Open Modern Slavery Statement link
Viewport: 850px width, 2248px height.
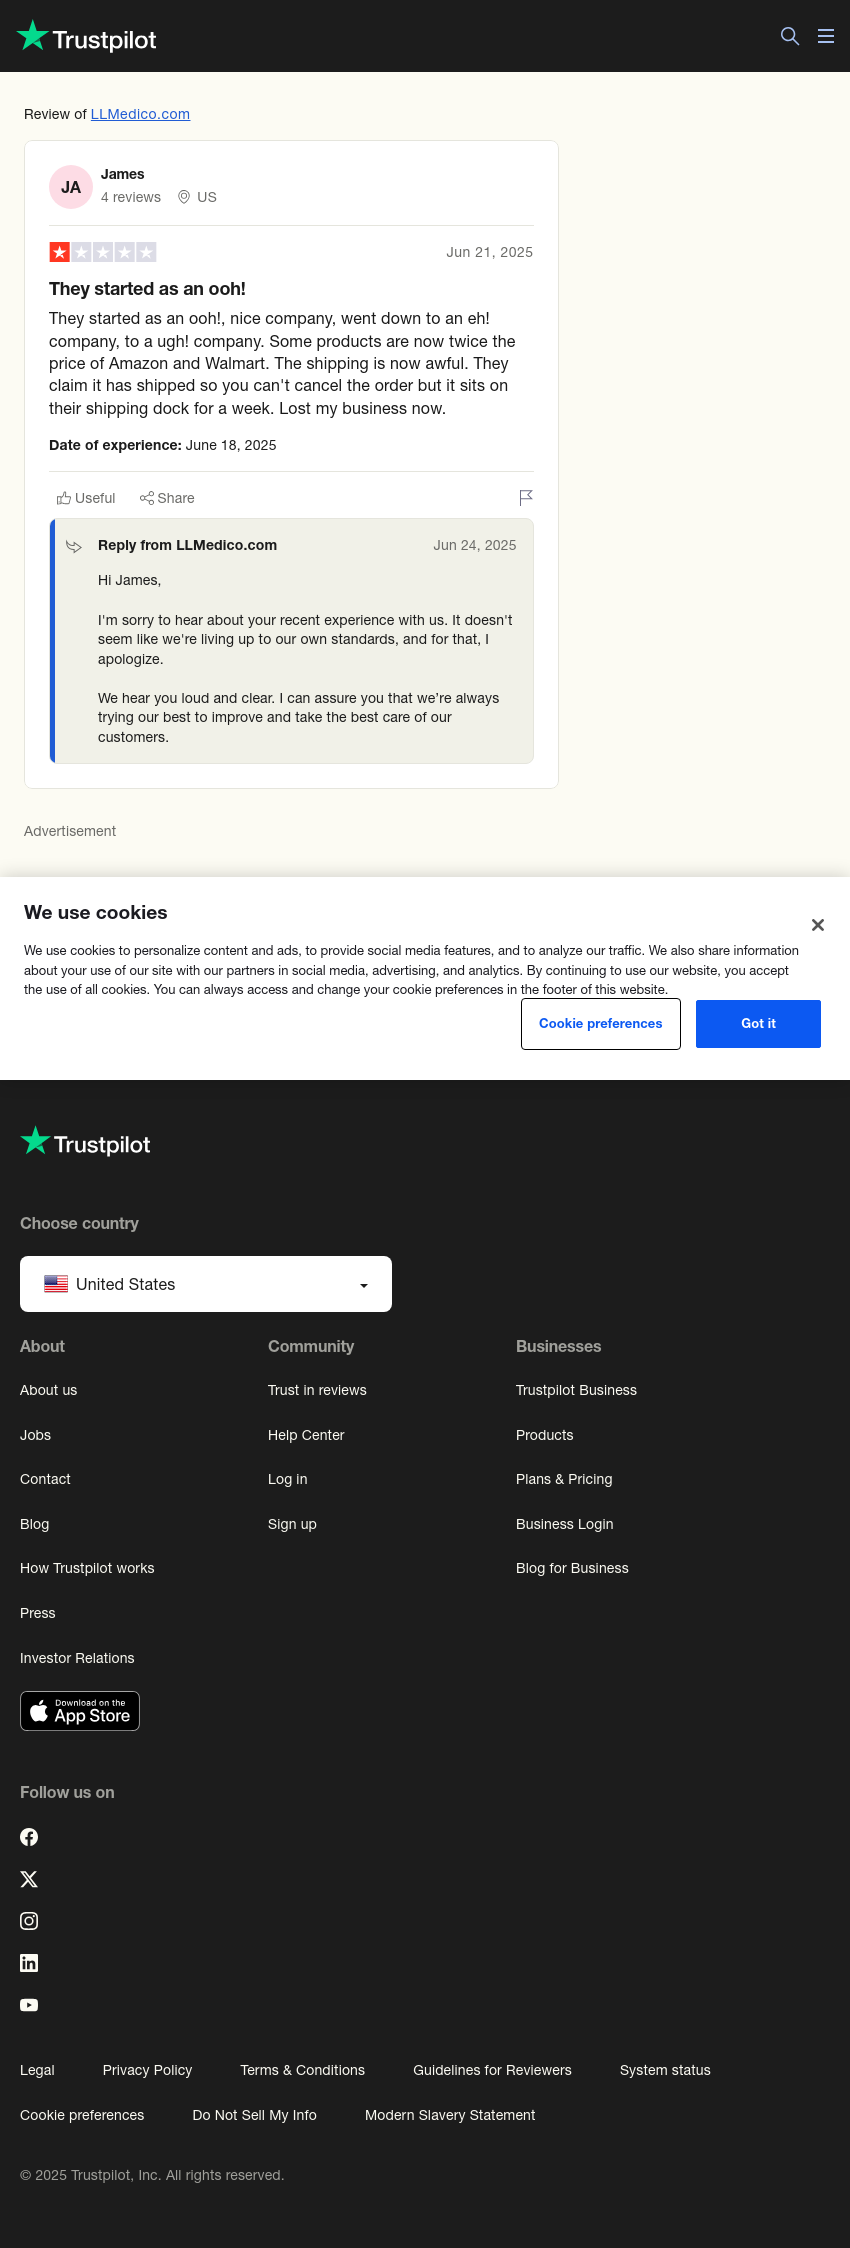(450, 2115)
